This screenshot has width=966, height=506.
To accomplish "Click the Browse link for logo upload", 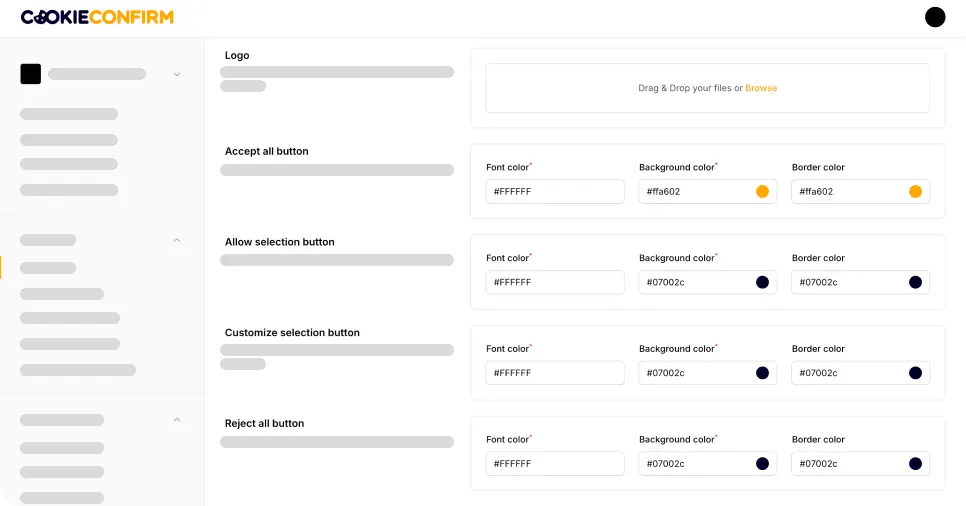I will (x=761, y=88).
